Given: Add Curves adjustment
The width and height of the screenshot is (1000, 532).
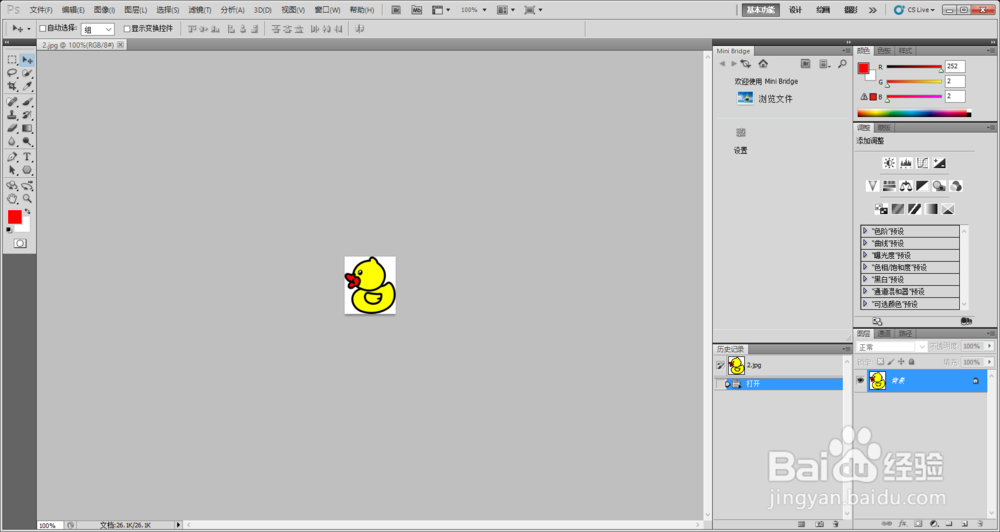Looking at the screenshot, I should point(922,163).
